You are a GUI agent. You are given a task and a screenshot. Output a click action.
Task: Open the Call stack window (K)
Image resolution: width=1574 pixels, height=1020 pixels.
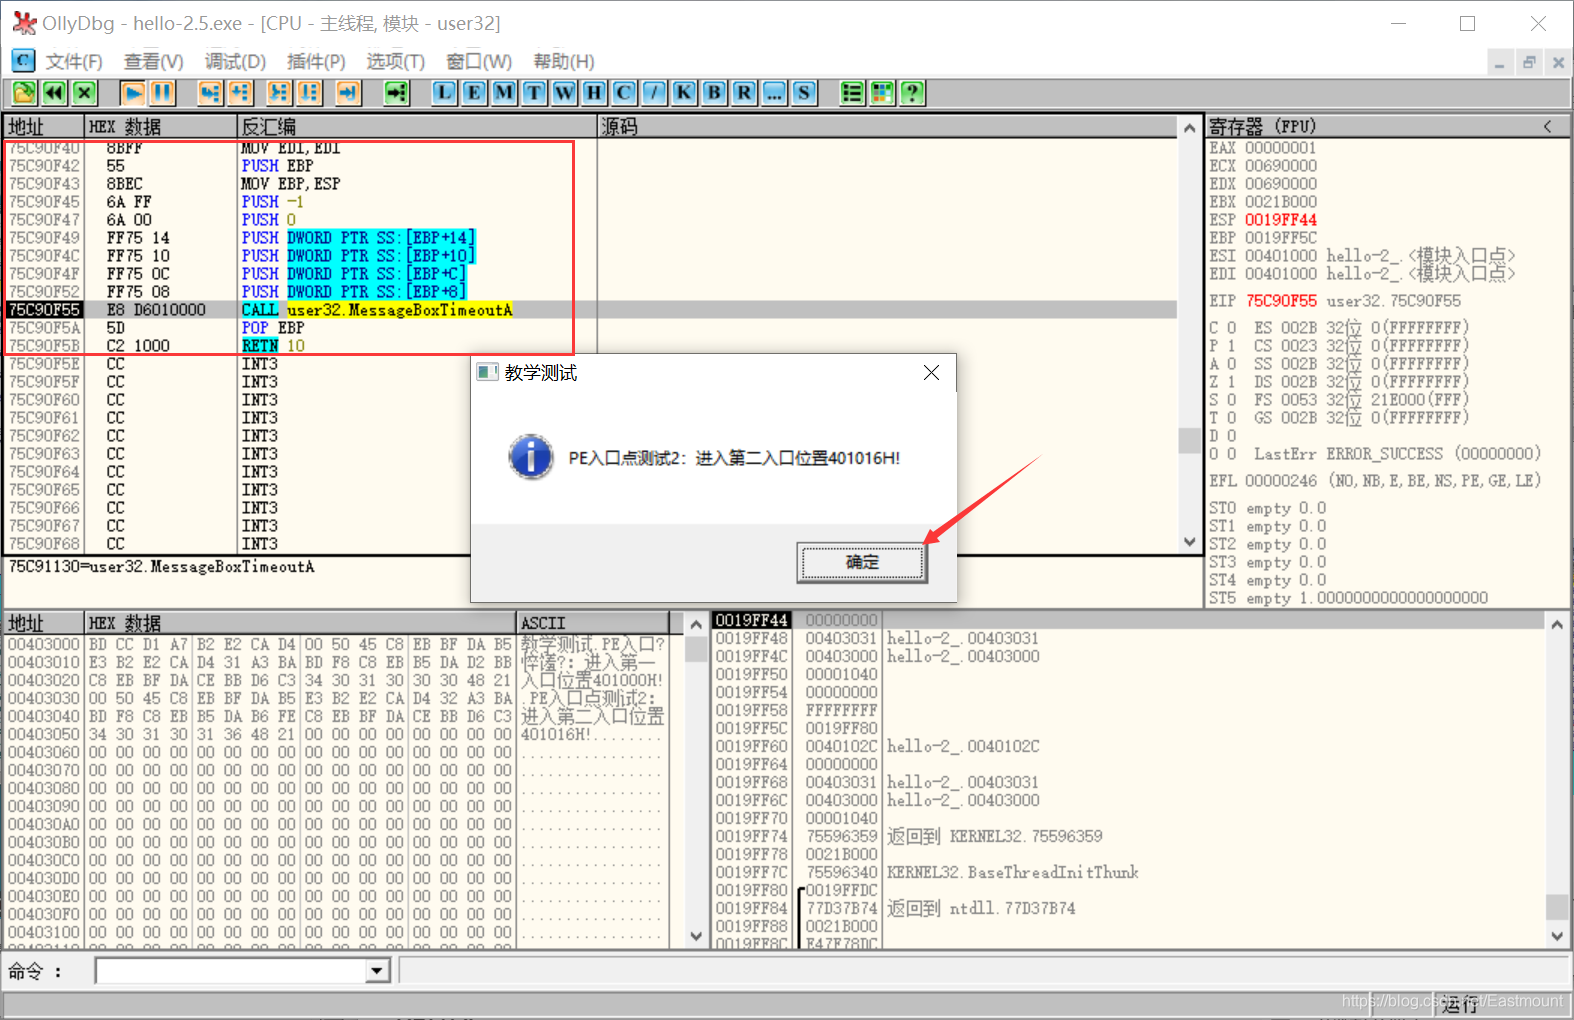click(684, 93)
